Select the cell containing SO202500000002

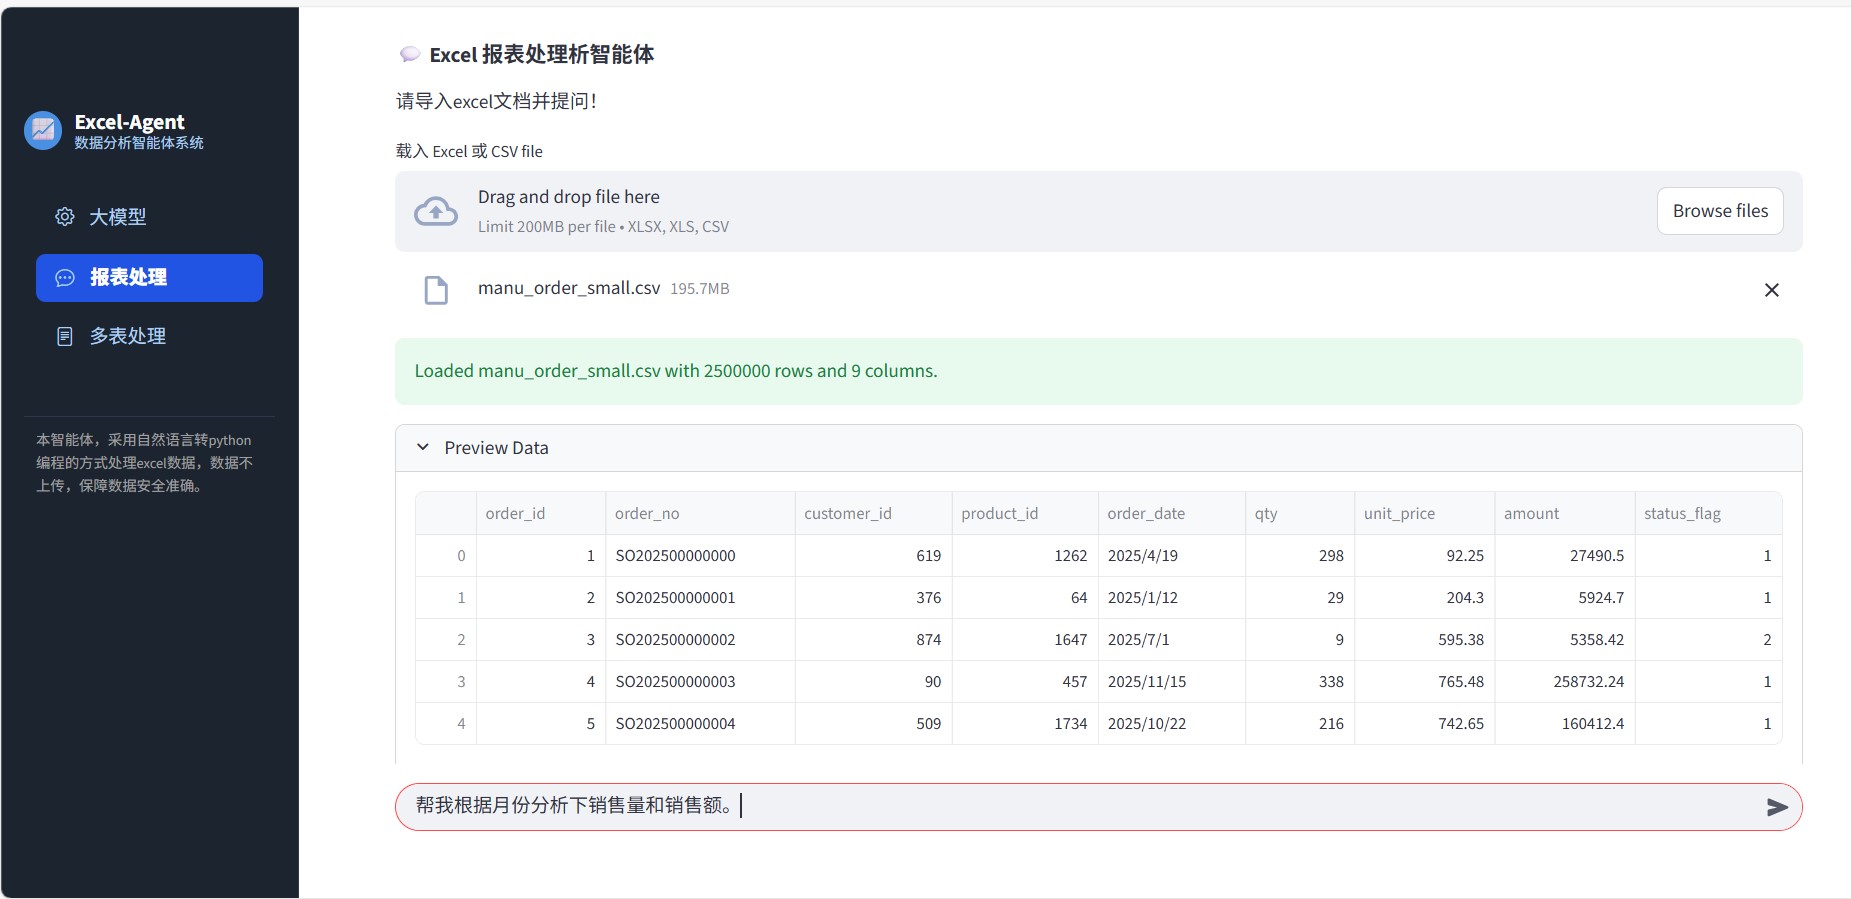pyautogui.click(x=676, y=640)
